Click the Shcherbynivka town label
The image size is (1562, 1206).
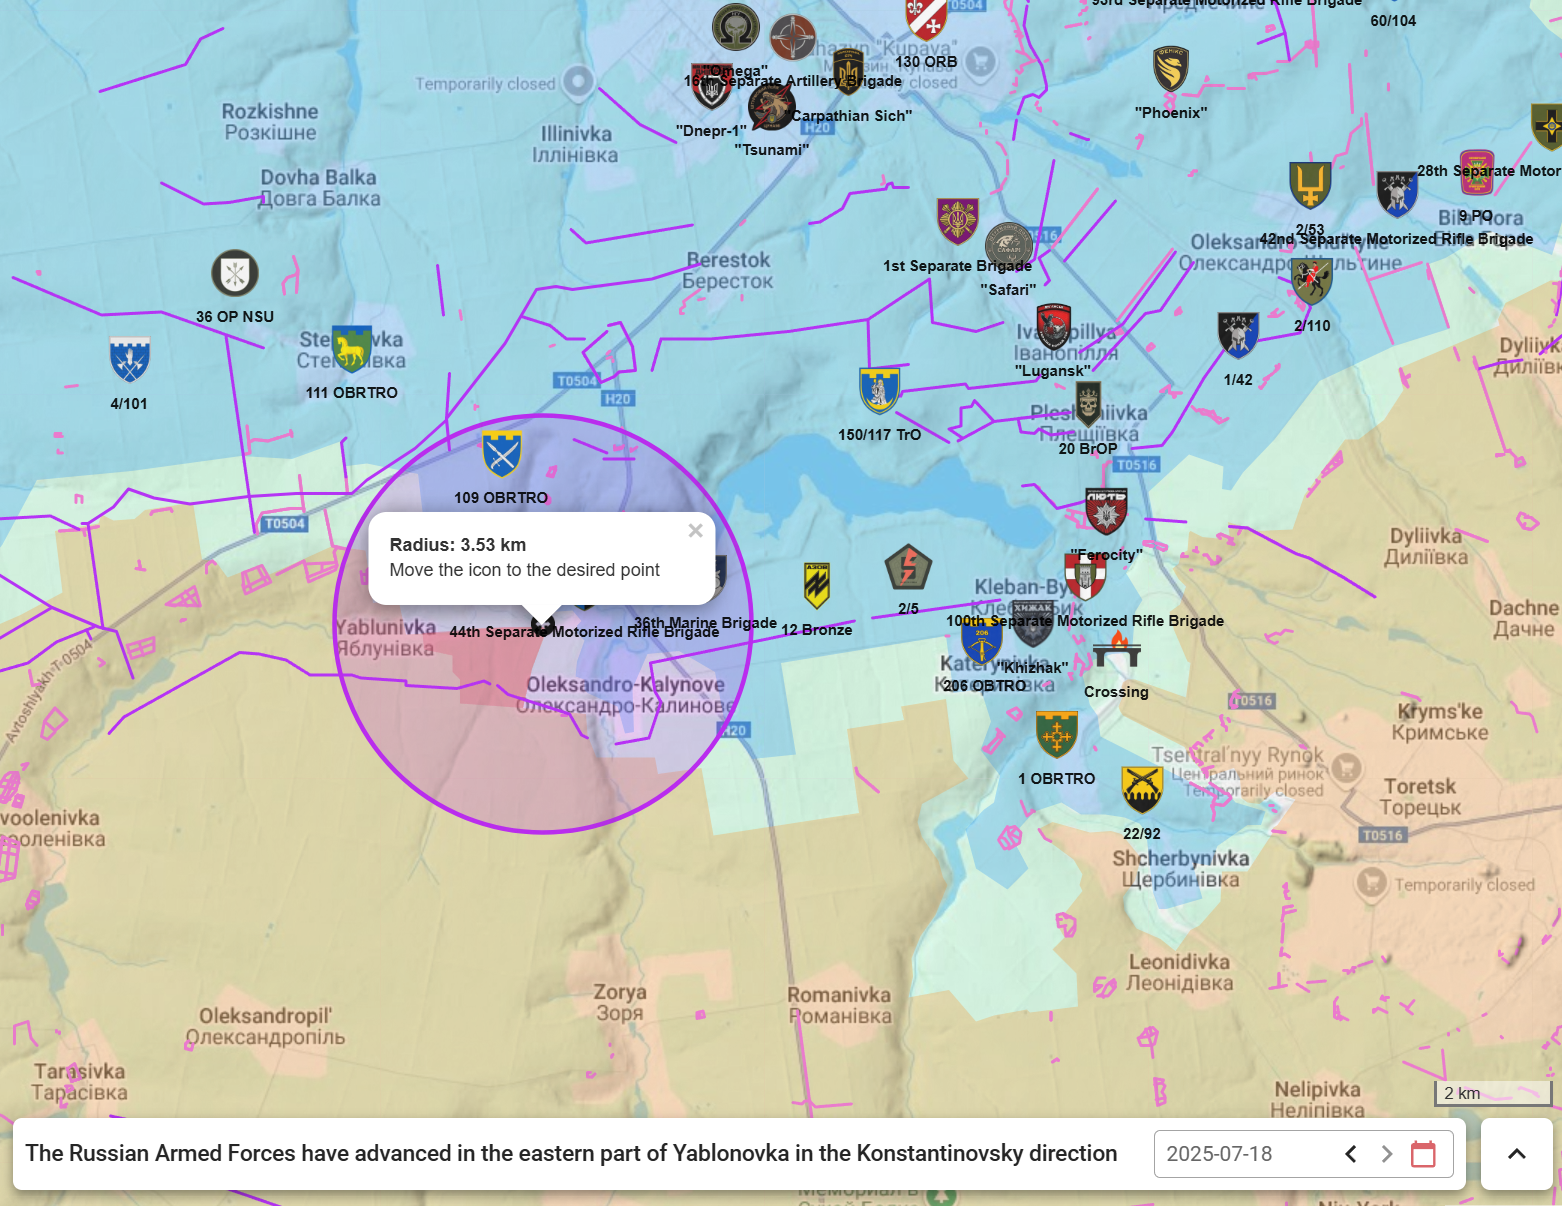pyautogui.click(x=1181, y=869)
